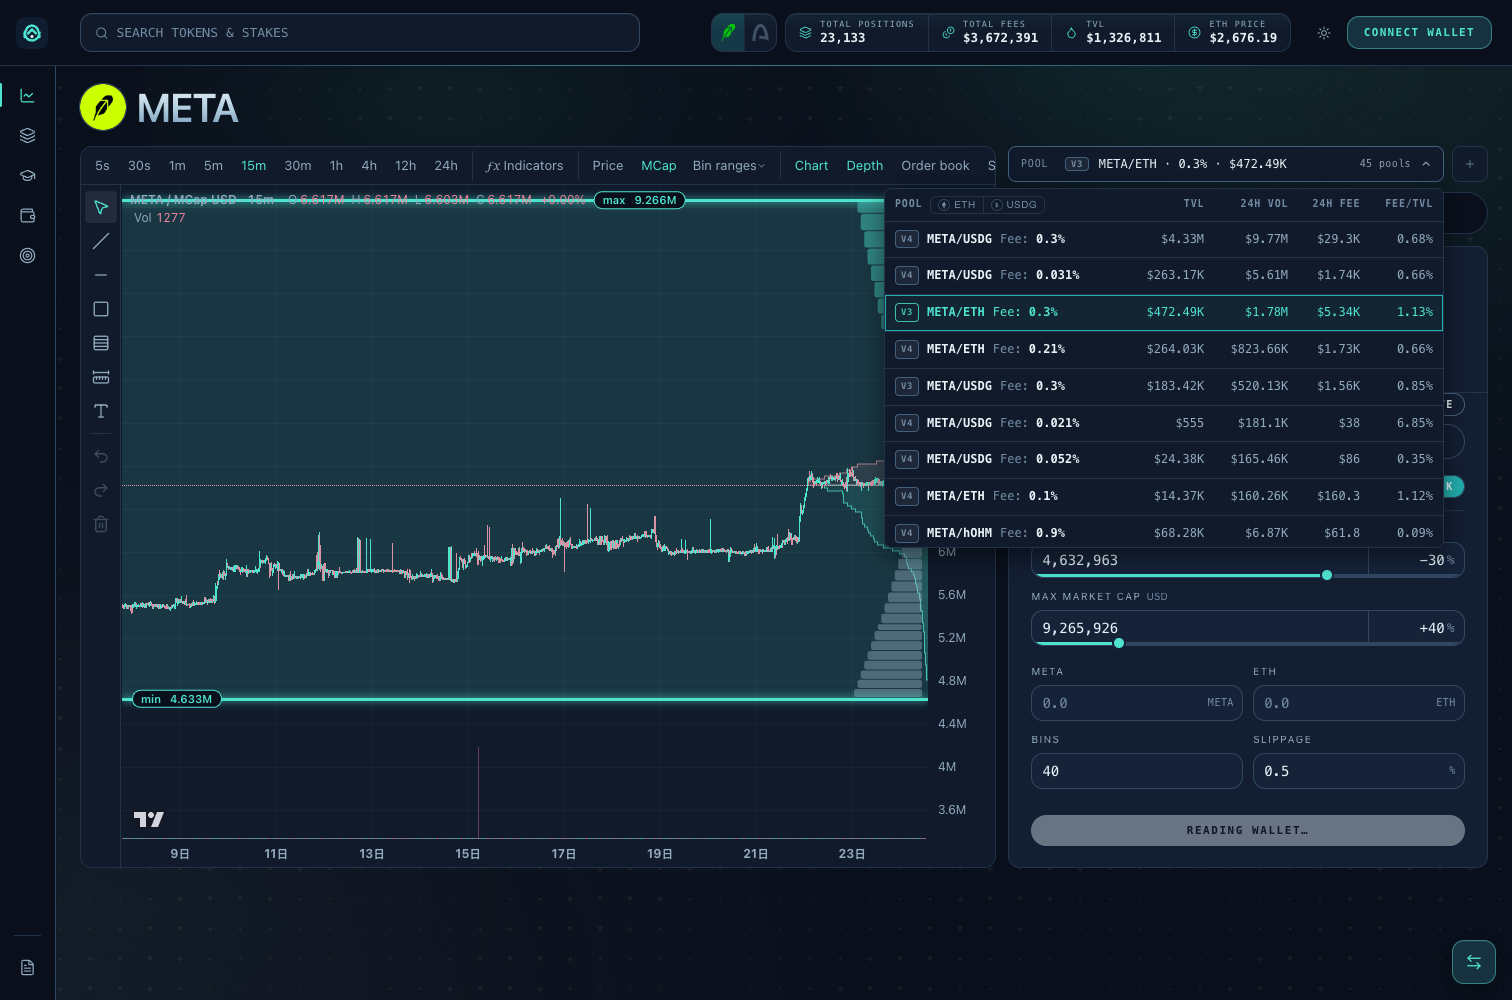
Task: Select the grey arch protocol icon
Action: [x=761, y=33]
